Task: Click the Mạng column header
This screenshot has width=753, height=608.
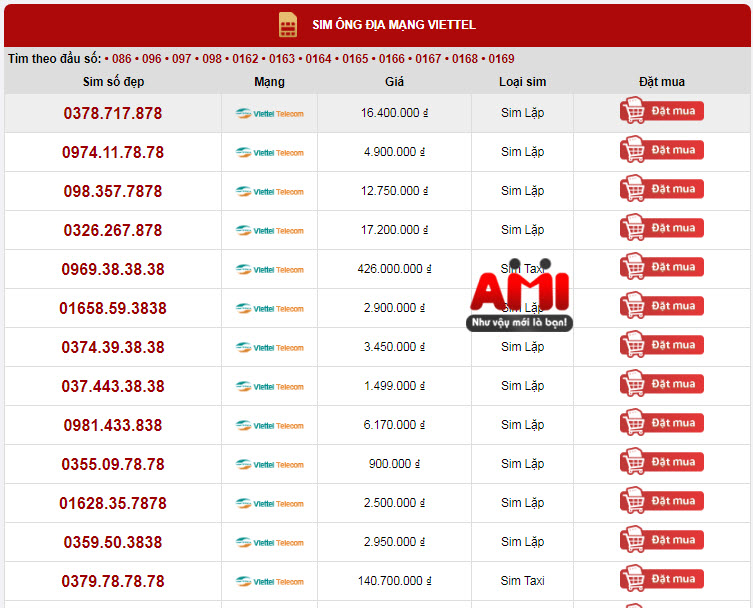Action: point(269,82)
